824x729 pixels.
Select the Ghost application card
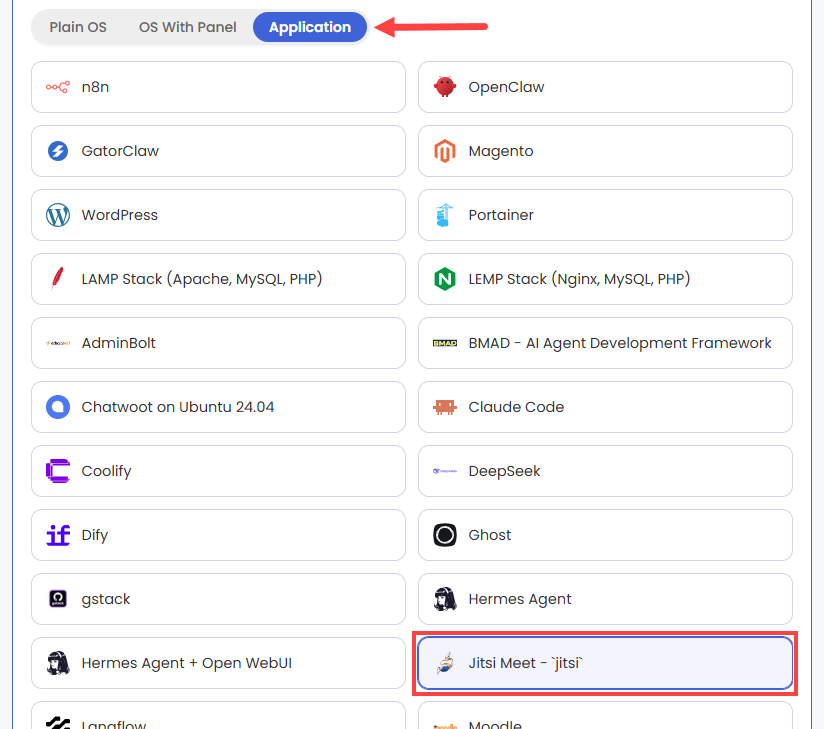[605, 535]
